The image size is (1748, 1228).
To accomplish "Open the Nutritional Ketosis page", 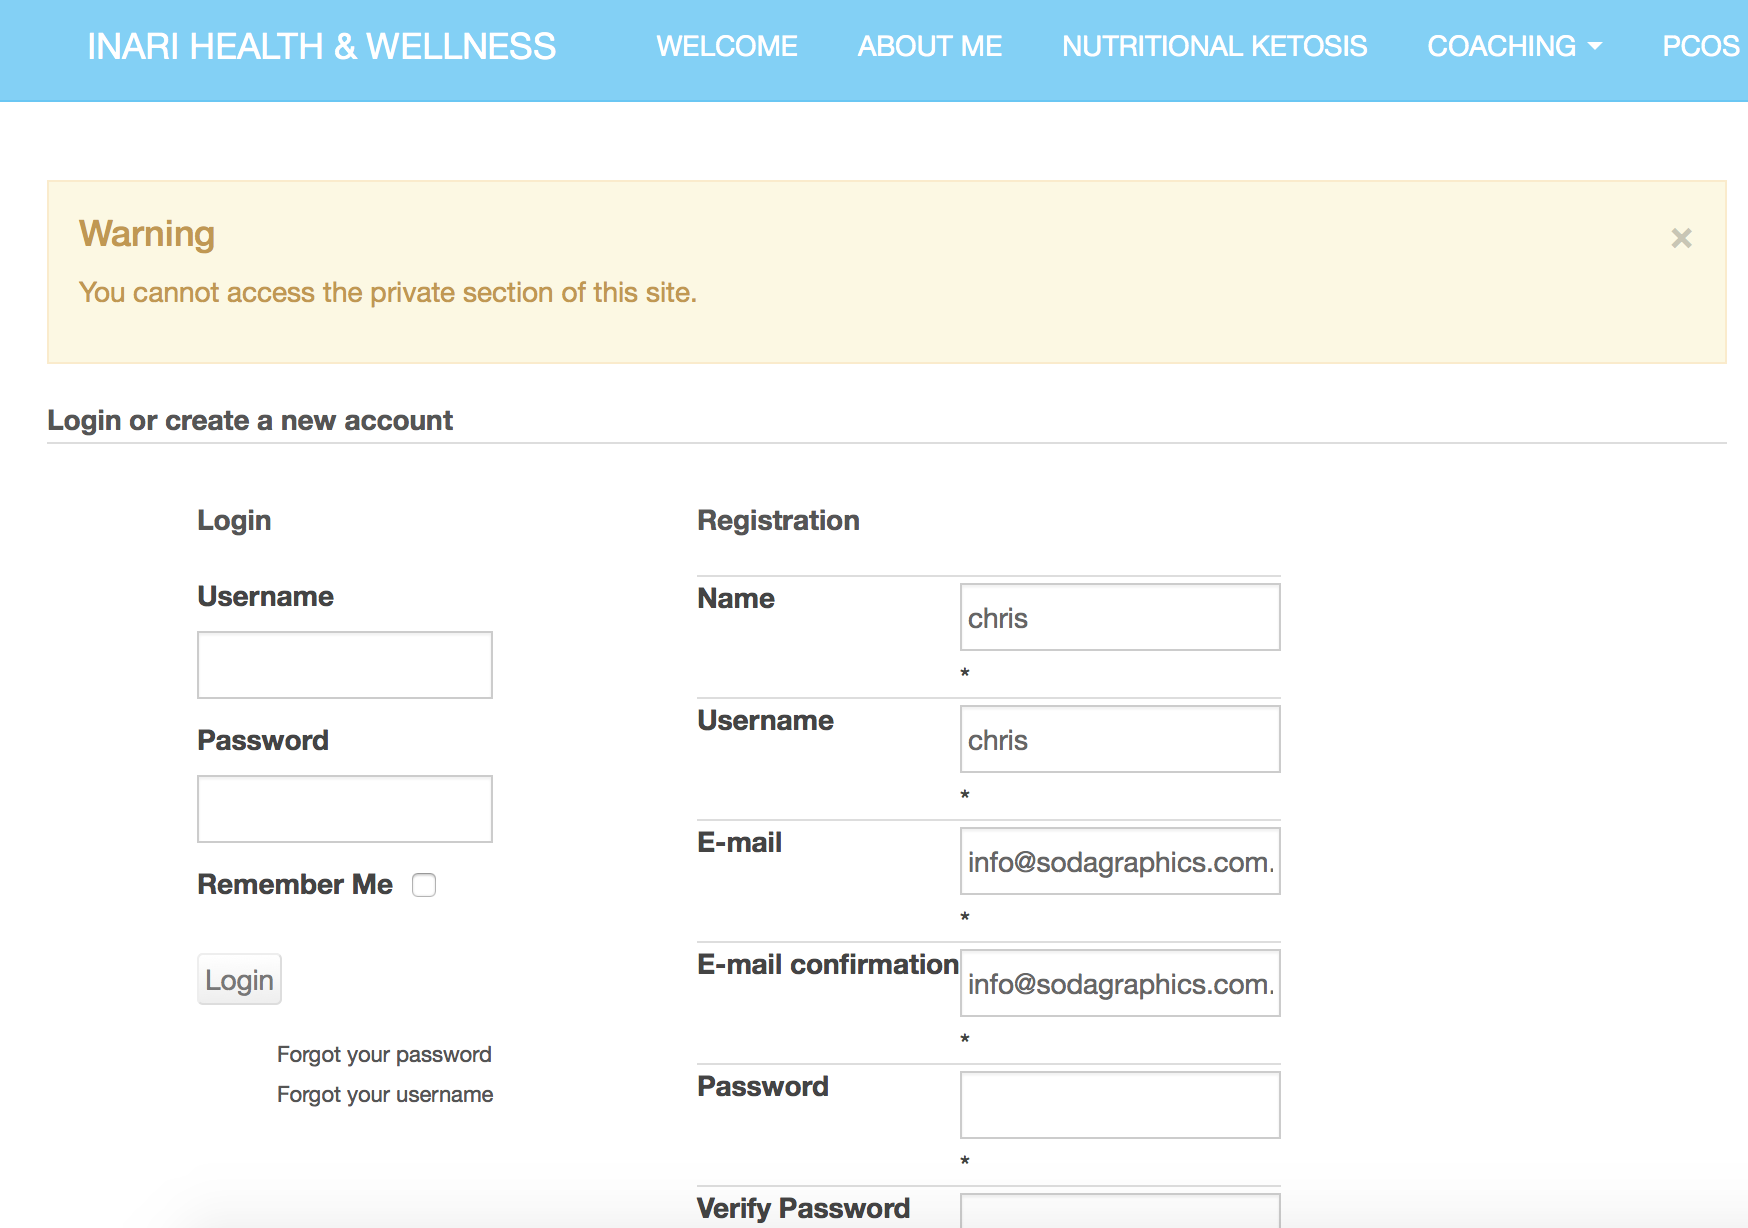I will tap(1214, 46).
